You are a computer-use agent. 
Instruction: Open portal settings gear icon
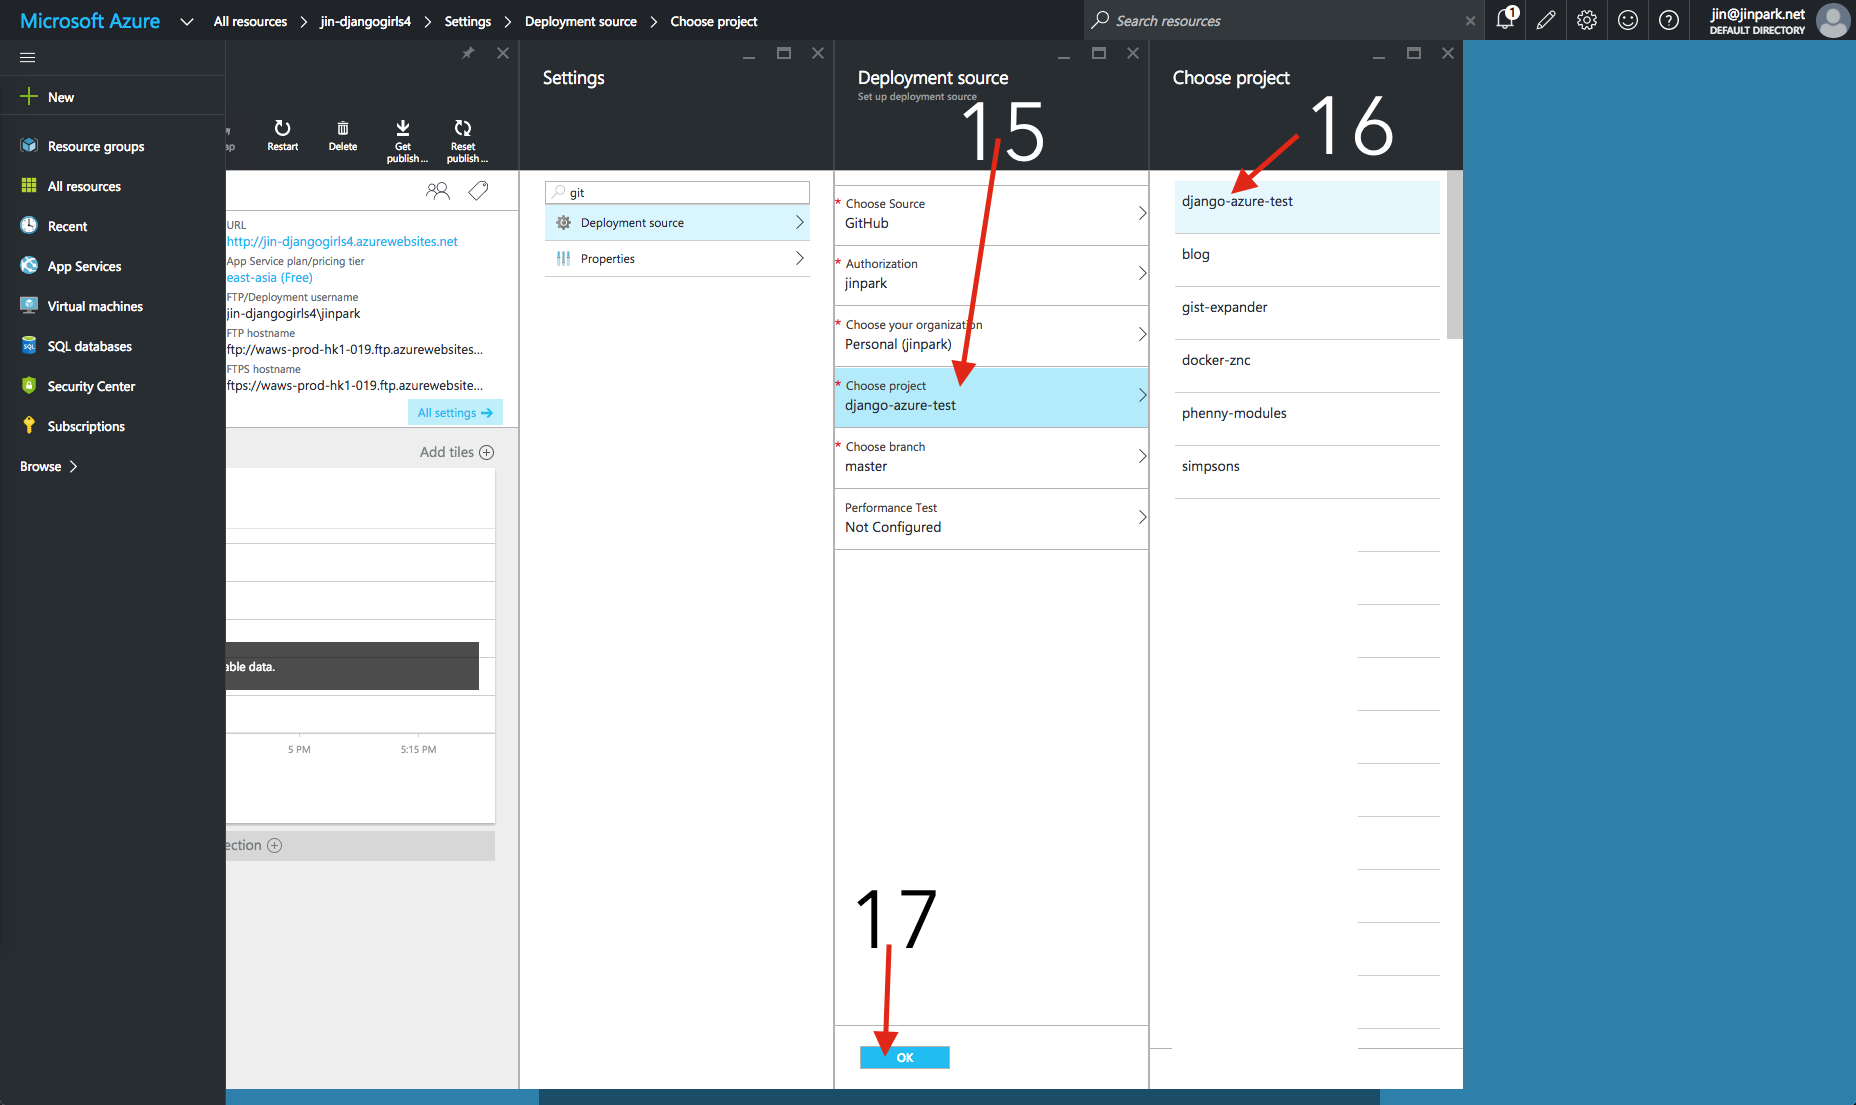point(1587,20)
